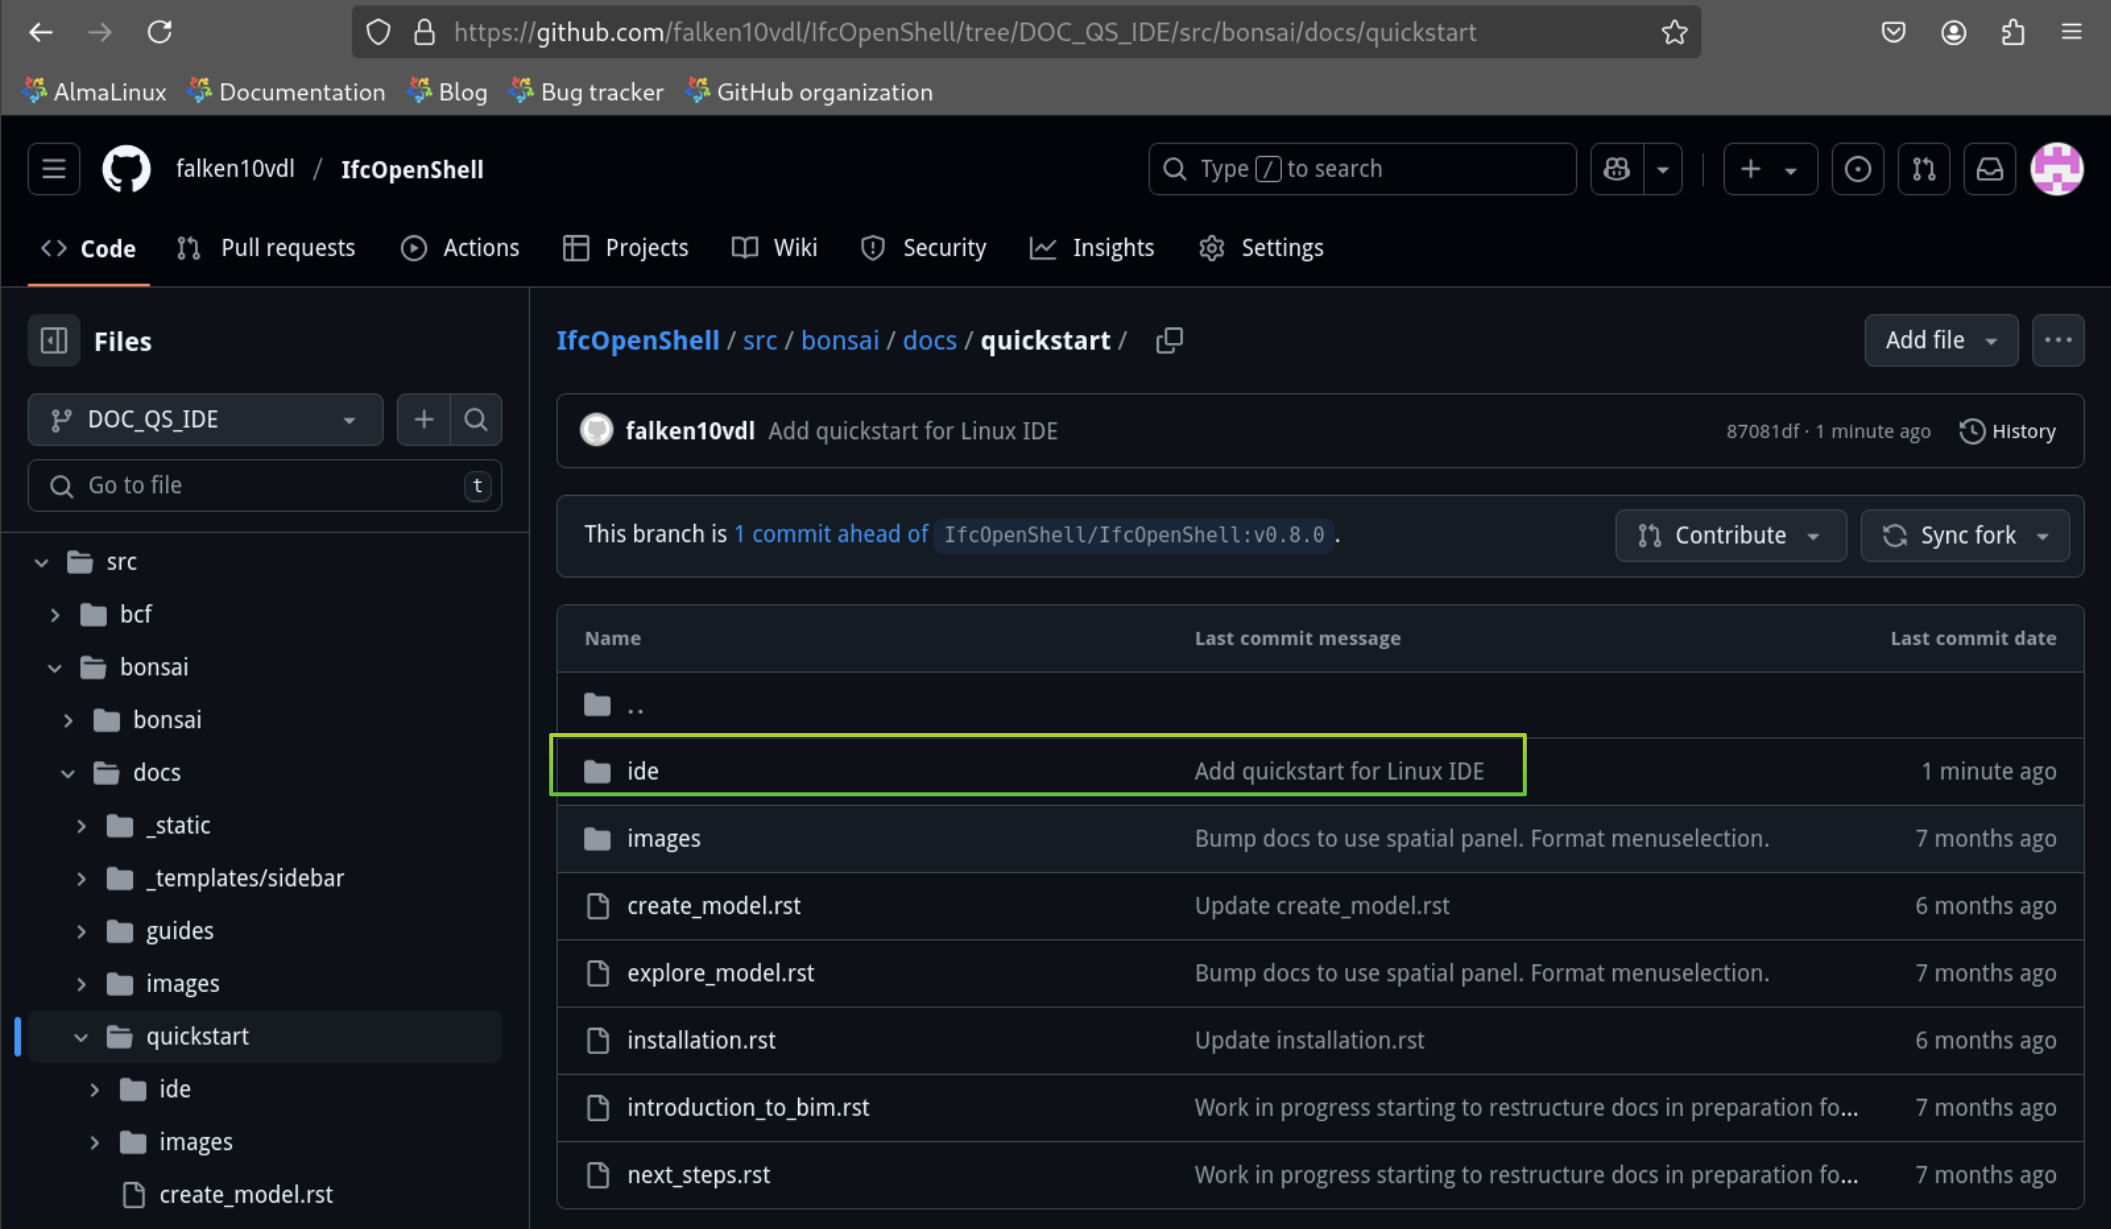The width and height of the screenshot is (2111, 1229).
Task: Open next_steps.rst in the file list
Action: pyautogui.click(x=698, y=1175)
